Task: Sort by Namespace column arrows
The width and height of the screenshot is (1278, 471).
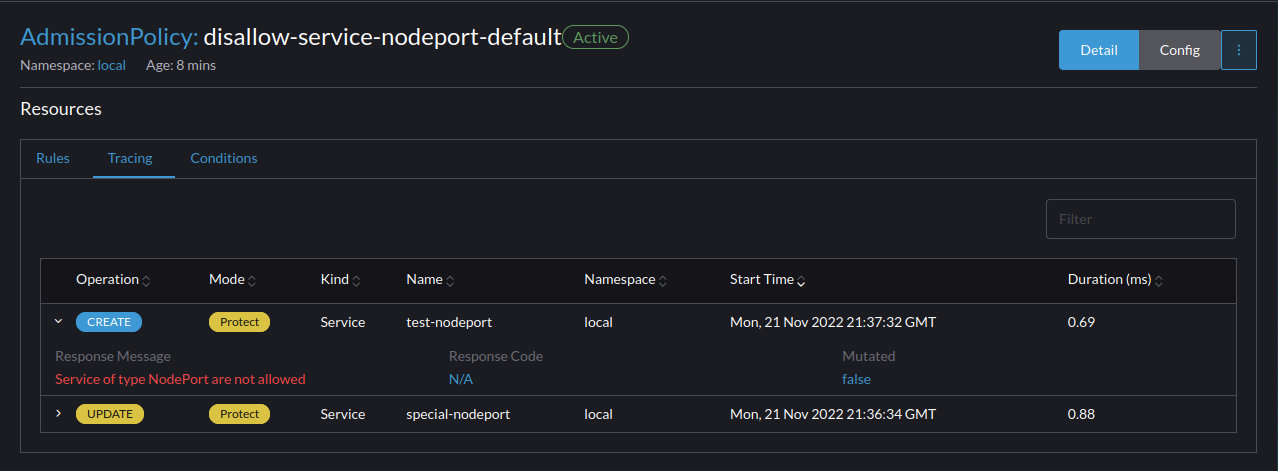Action: 663,281
